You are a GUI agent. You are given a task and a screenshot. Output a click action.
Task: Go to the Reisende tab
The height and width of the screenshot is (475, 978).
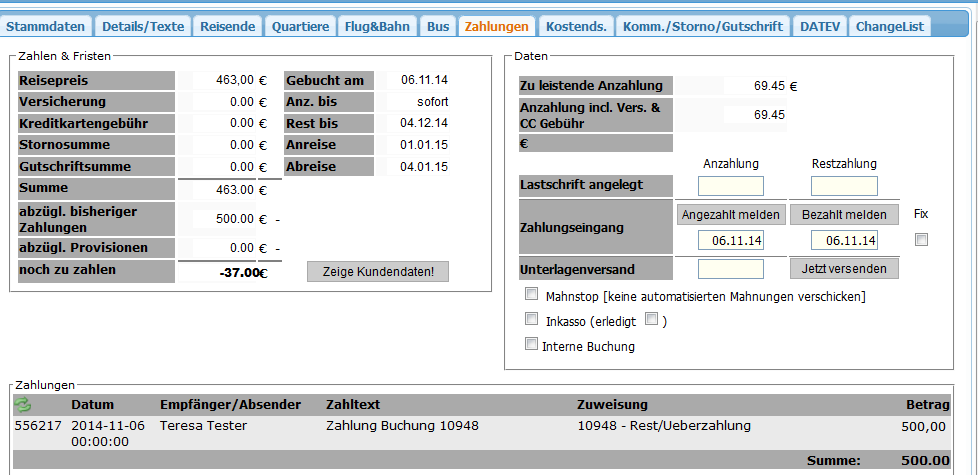(227, 26)
